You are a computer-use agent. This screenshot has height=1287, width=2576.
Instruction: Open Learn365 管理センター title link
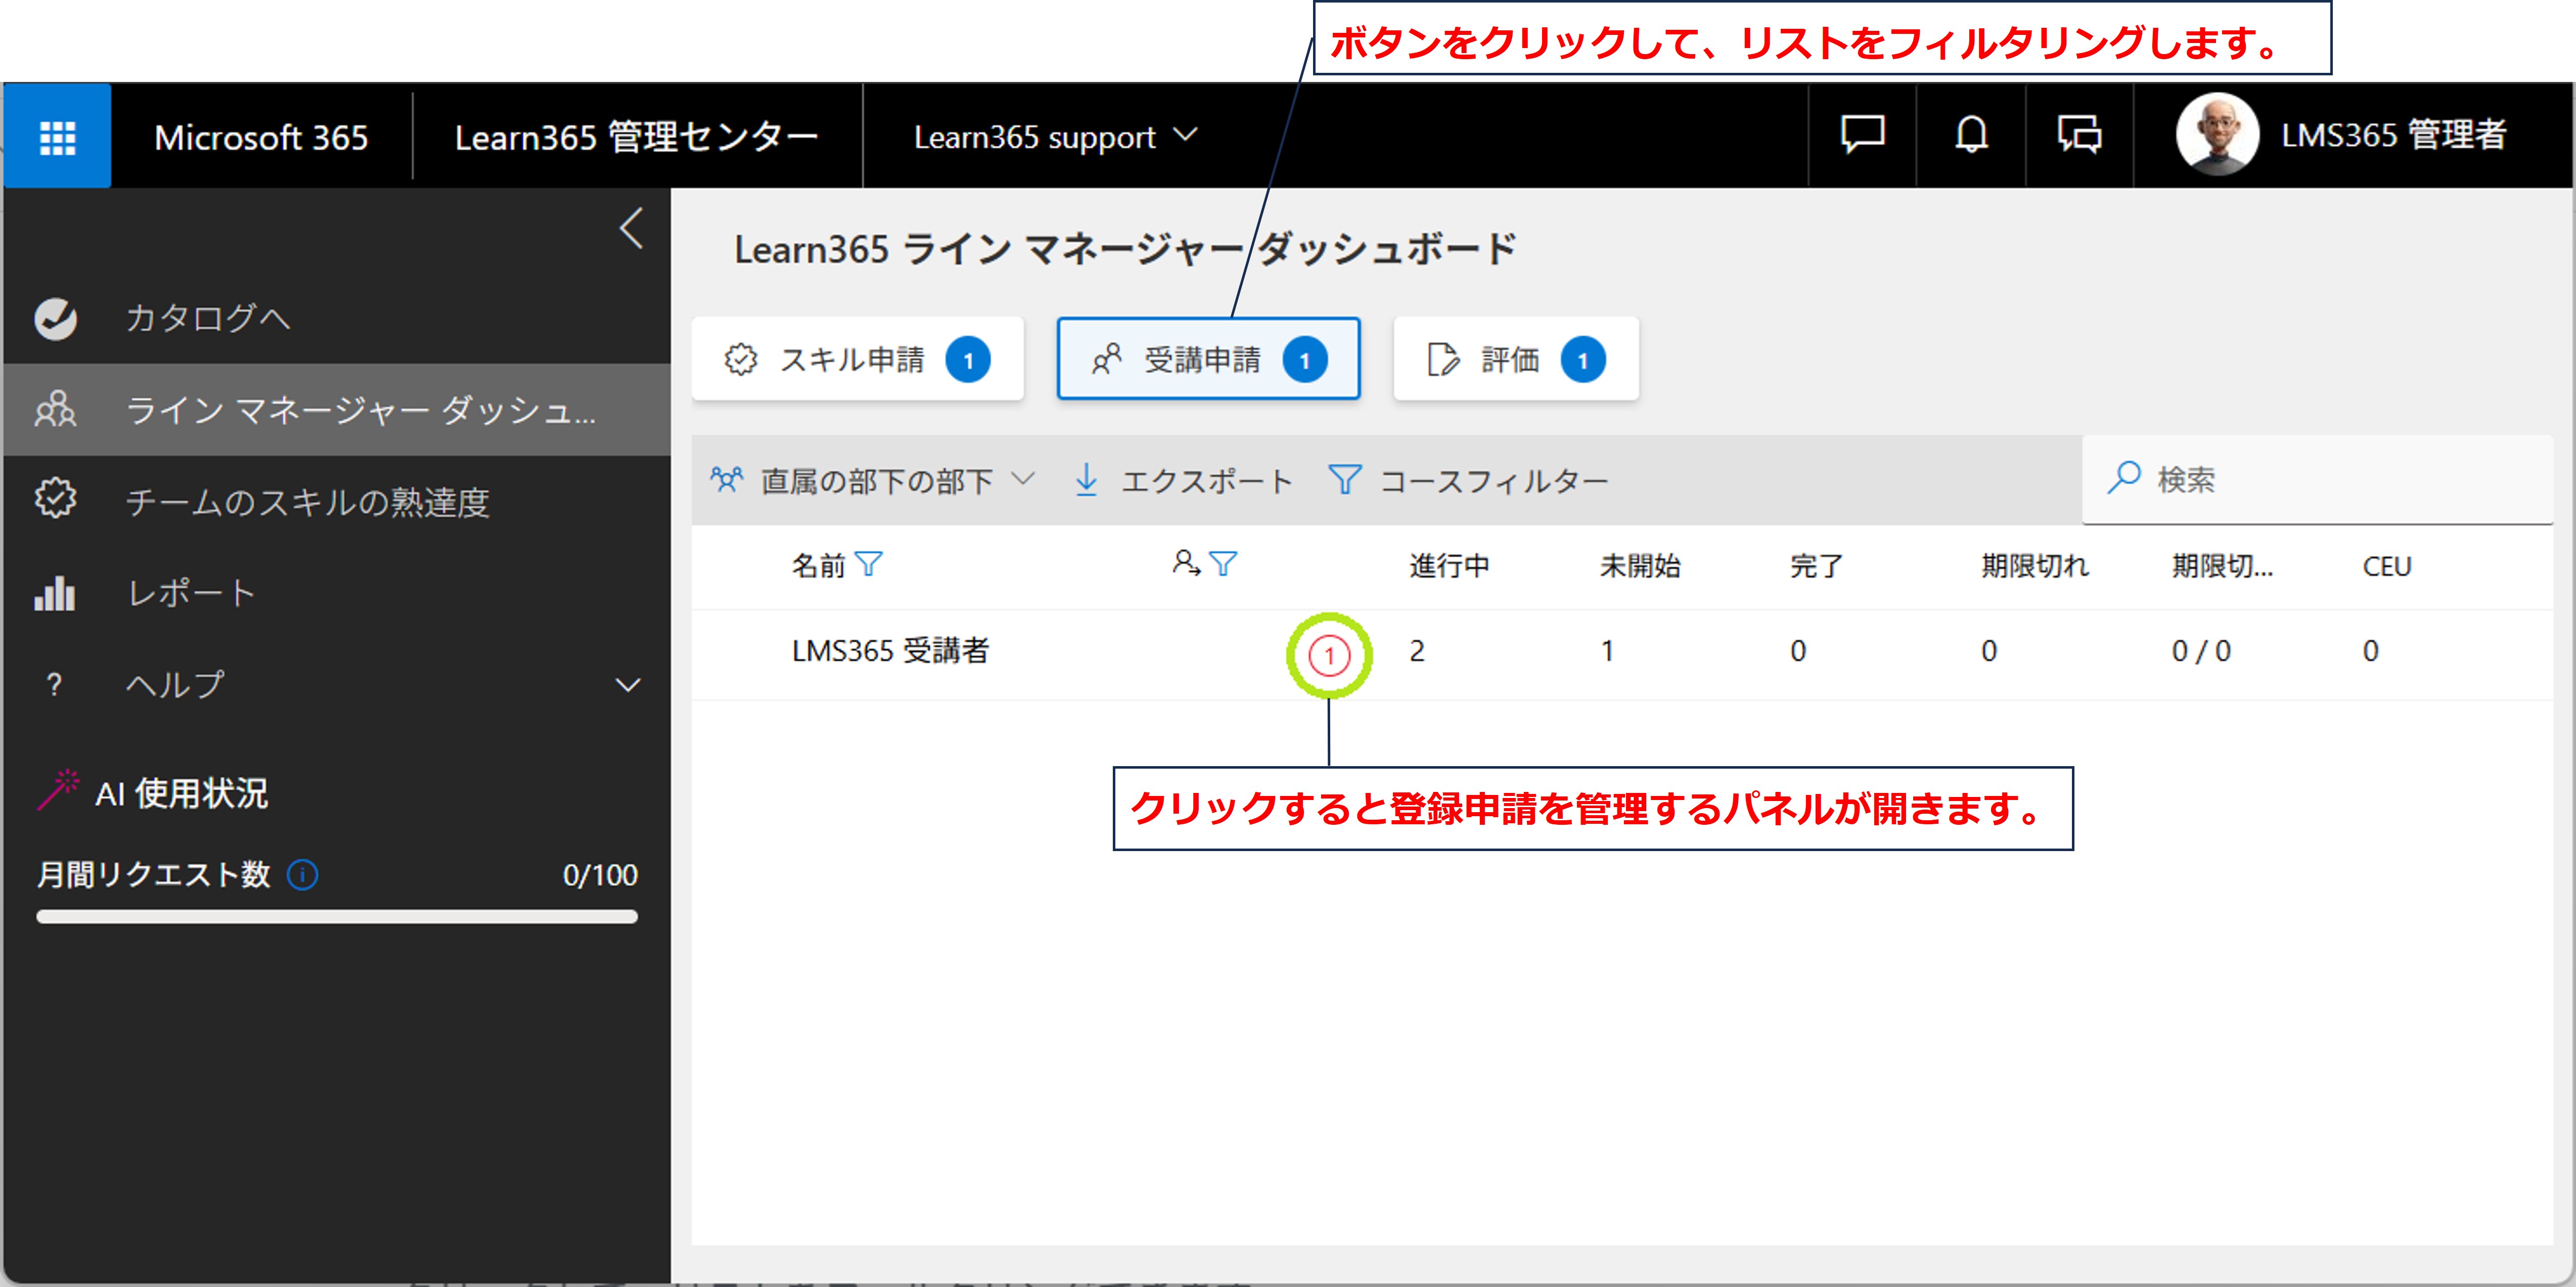click(x=636, y=136)
